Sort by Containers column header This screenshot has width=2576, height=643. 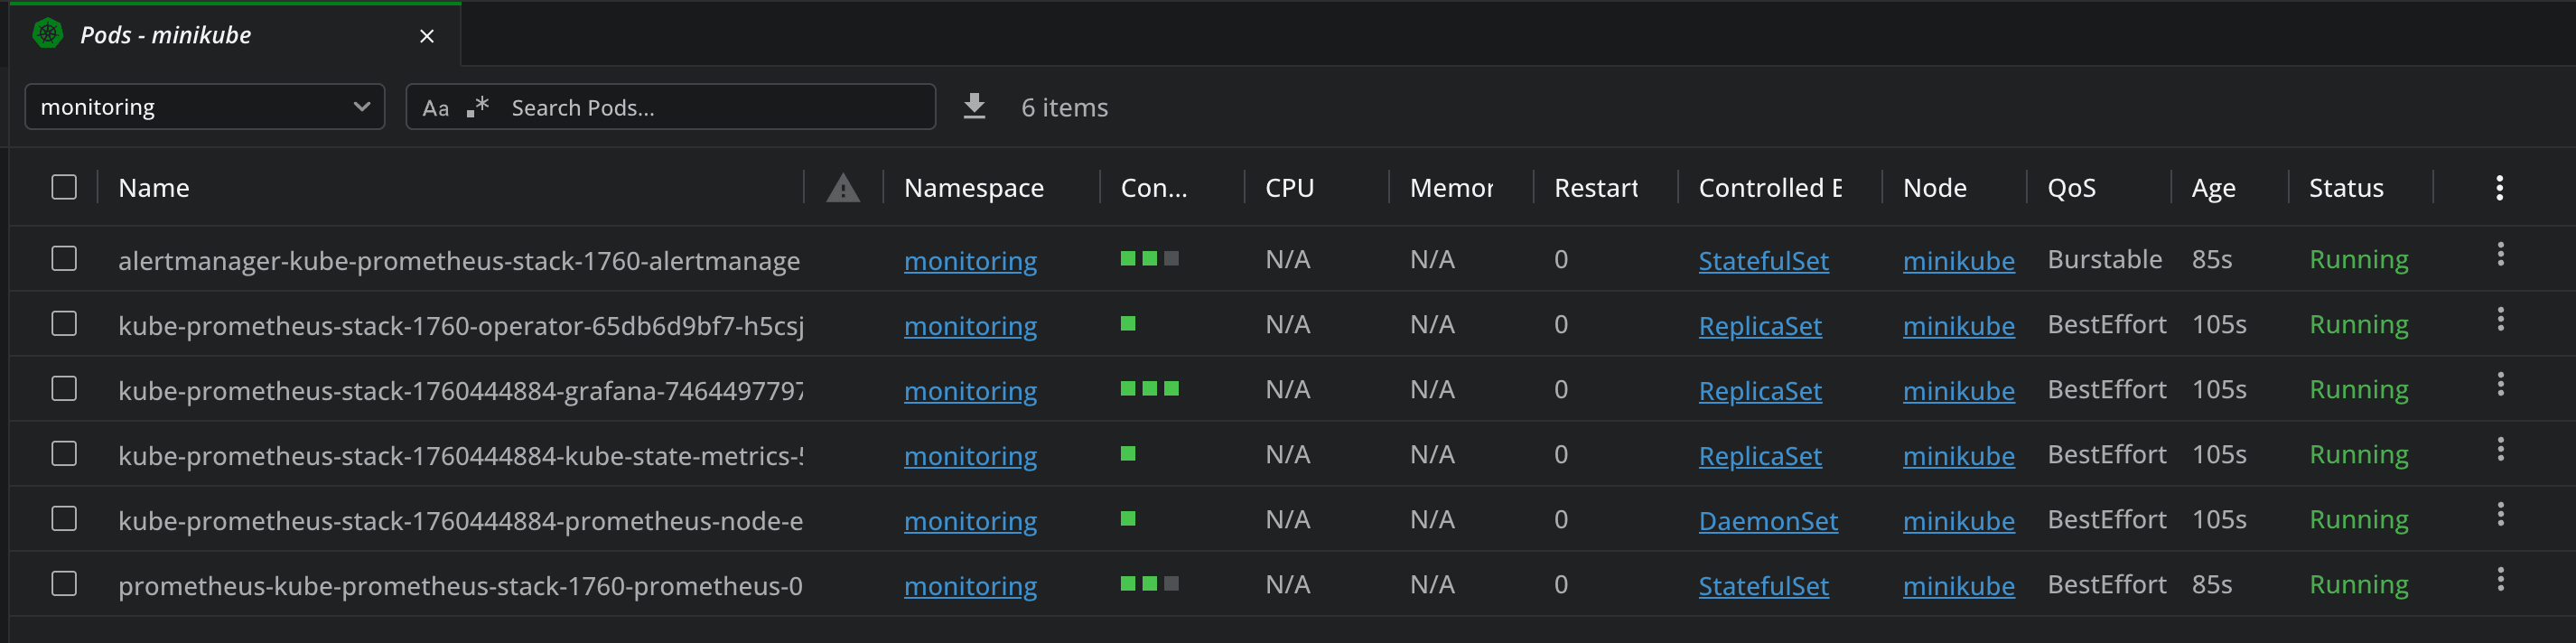[x=1153, y=188]
